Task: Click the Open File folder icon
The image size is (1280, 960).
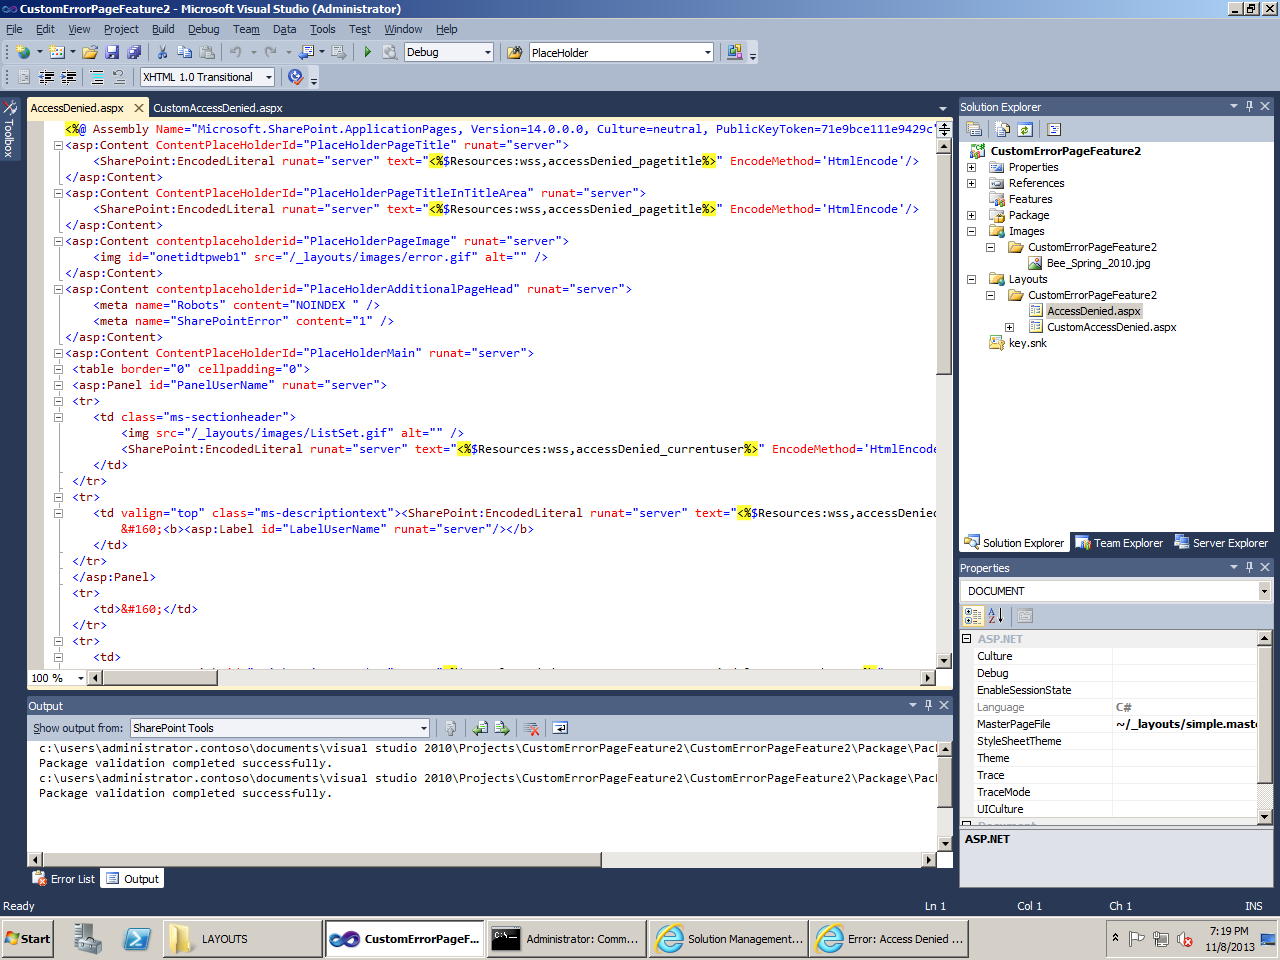Action: coord(90,52)
